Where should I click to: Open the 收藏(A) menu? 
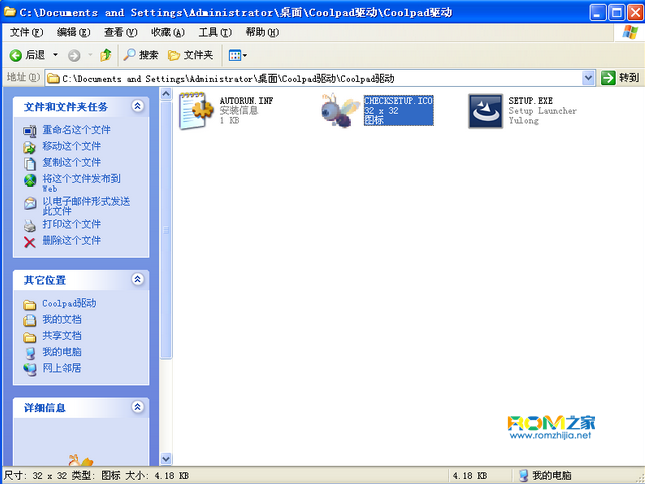[x=168, y=32]
